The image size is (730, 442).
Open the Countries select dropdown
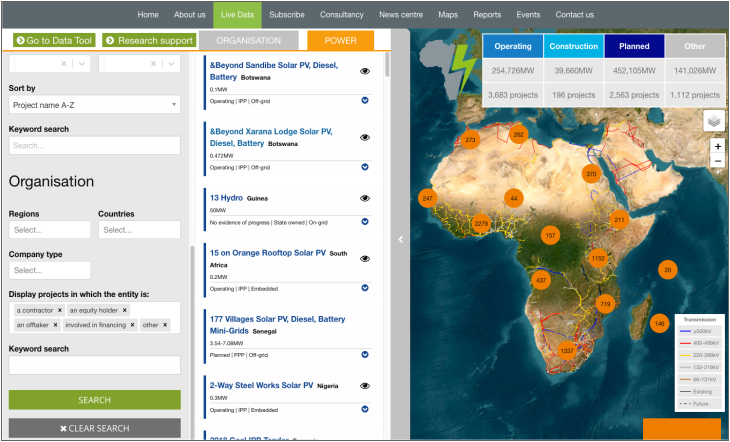pos(139,230)
